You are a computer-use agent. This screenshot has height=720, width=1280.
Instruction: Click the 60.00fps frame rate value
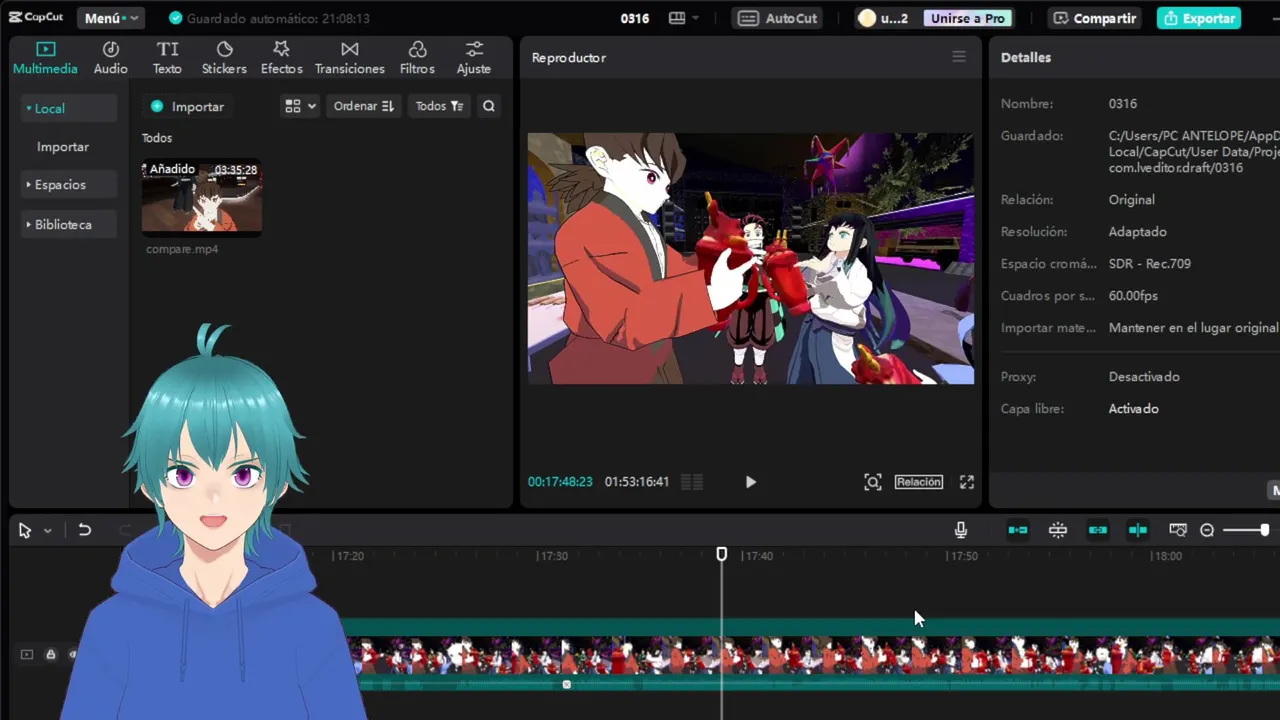pyautogui.click(x=1133, y=296)
